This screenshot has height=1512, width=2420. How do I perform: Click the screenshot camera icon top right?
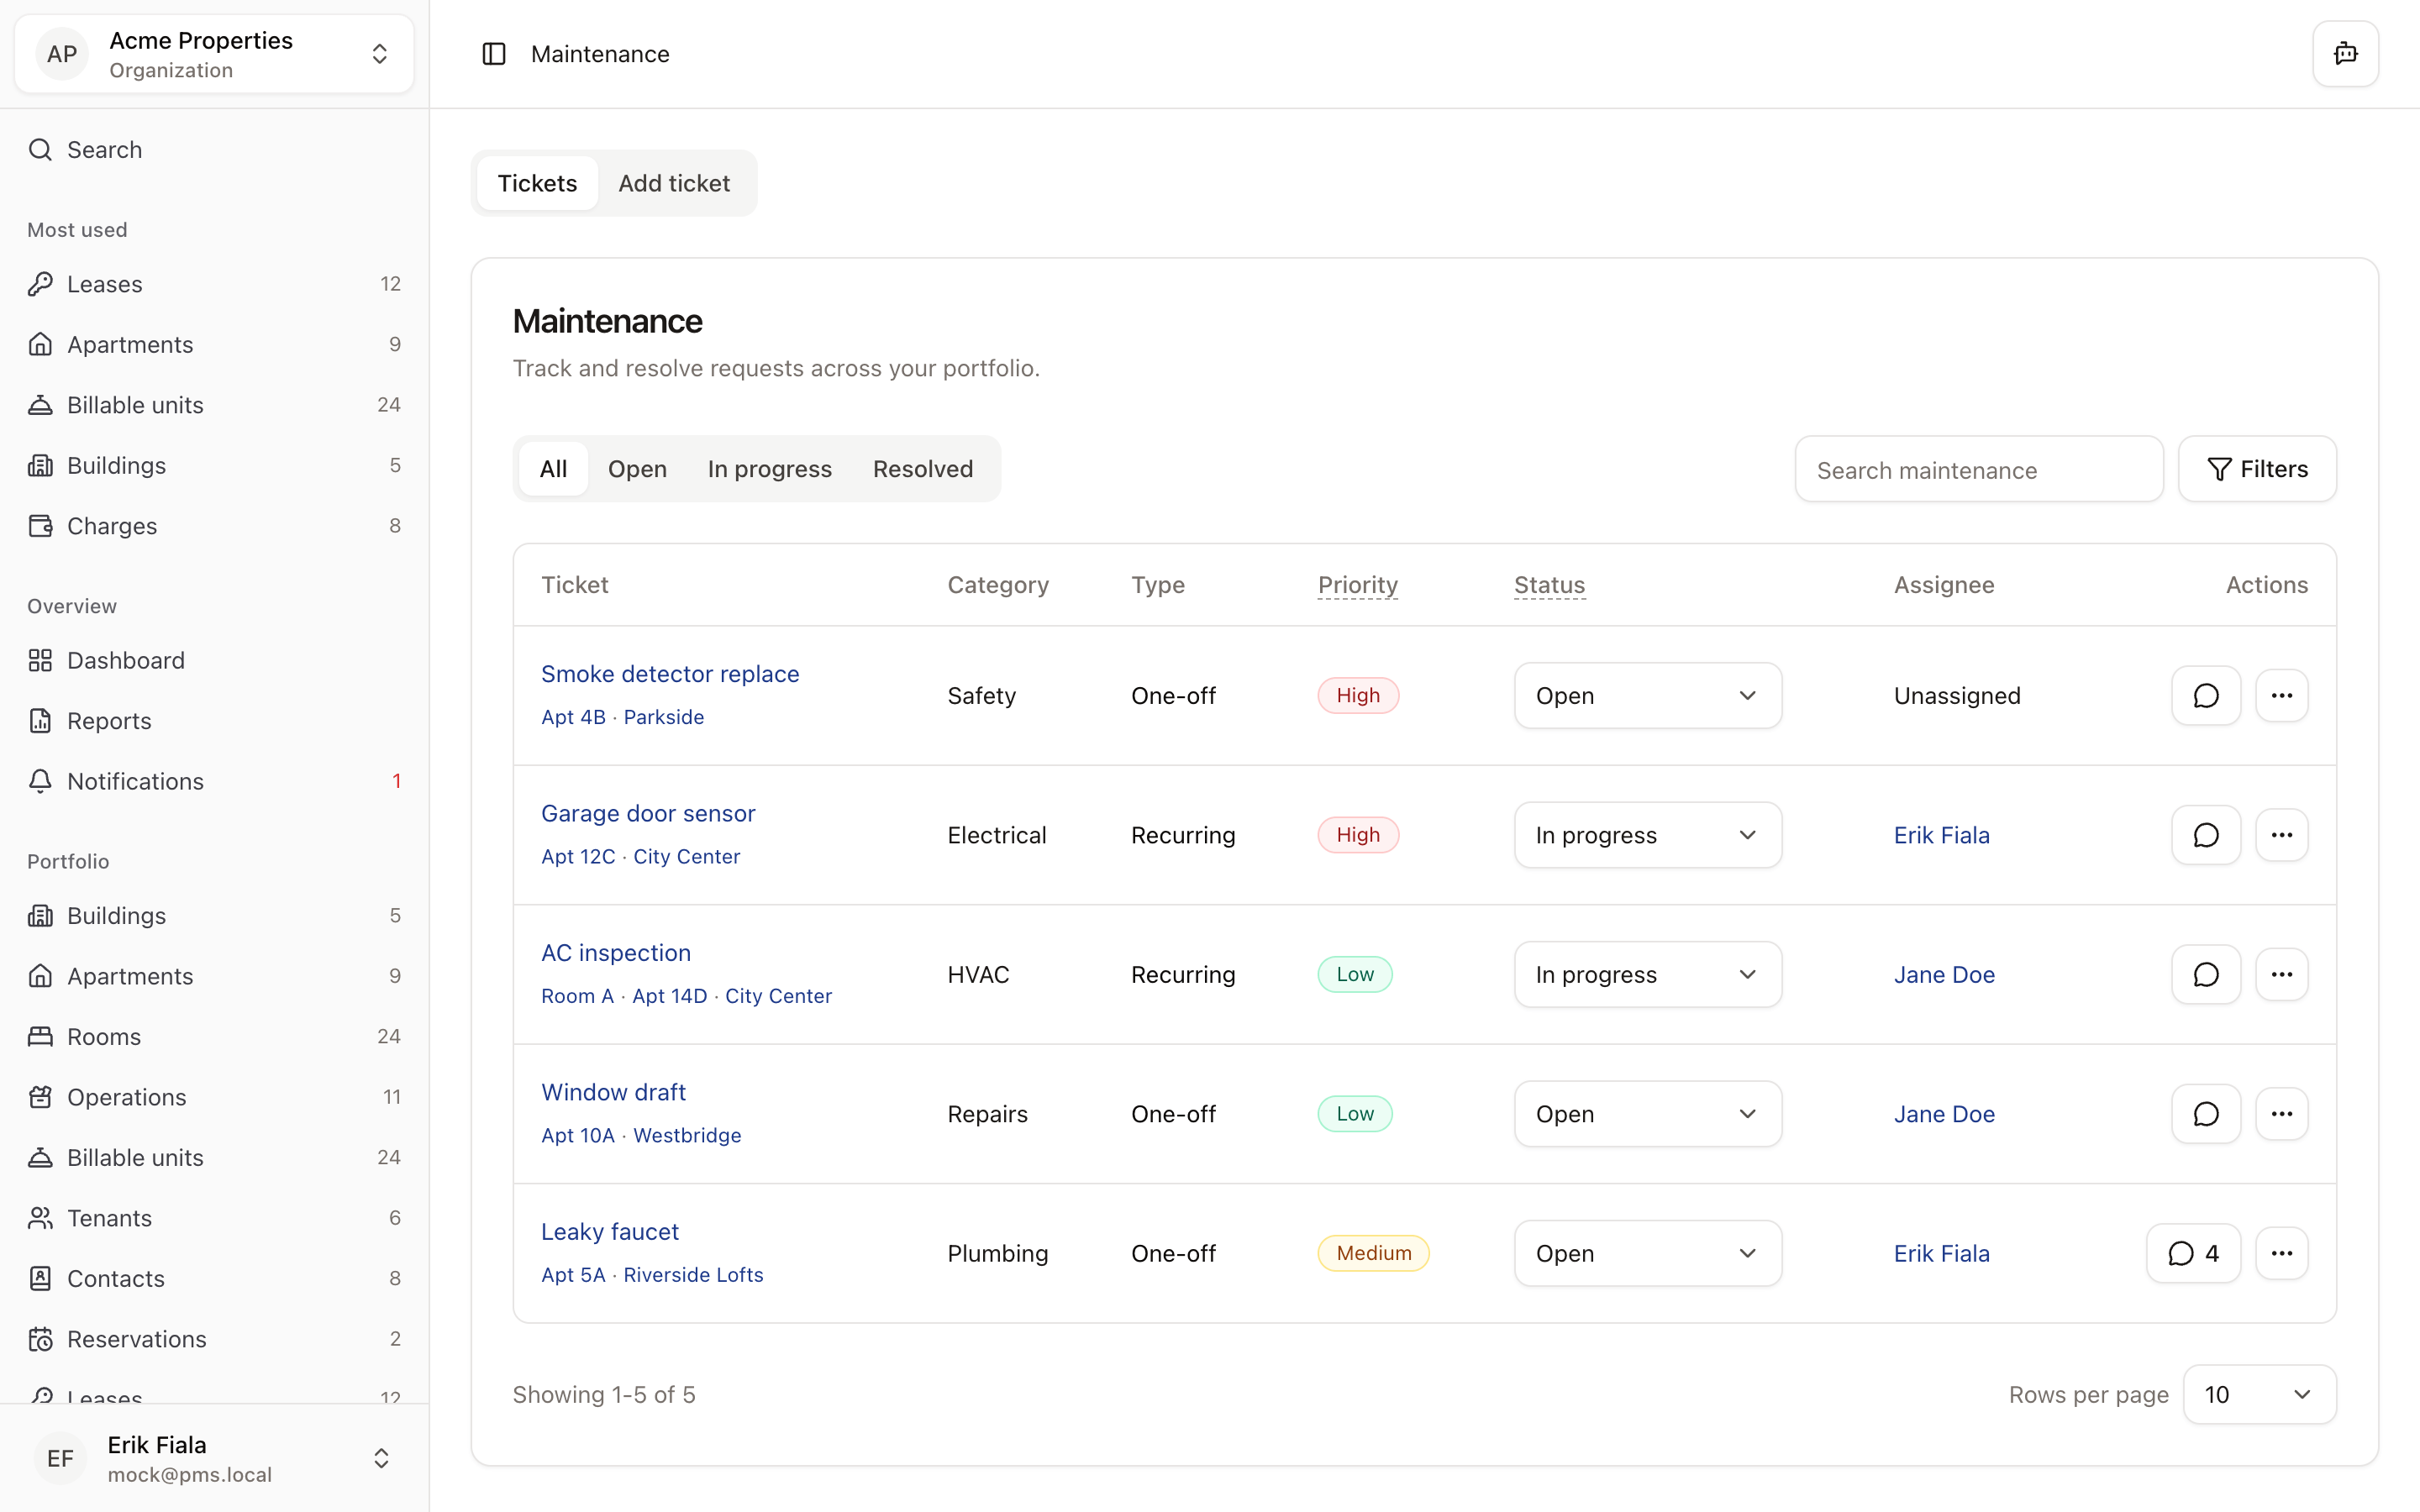point(2345,53)
